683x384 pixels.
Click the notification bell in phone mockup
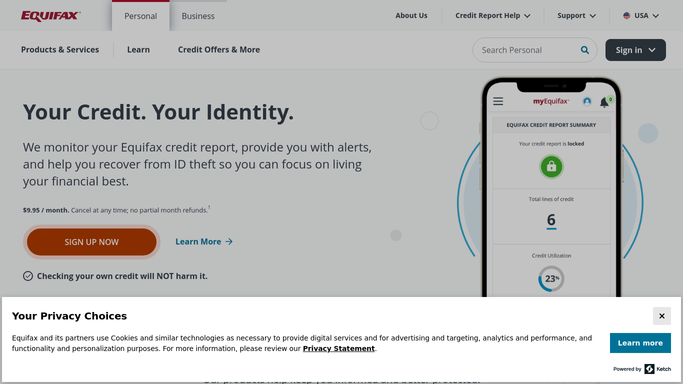604,102
